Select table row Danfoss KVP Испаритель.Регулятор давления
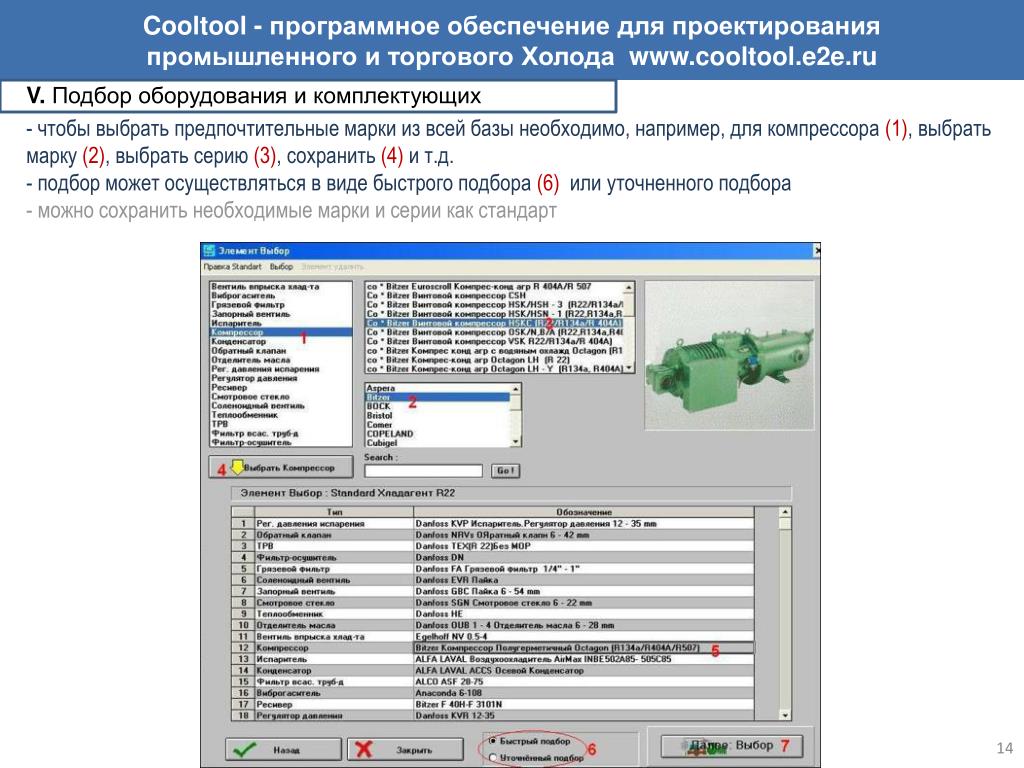The width and height of the screenshot is (1024, 768). click(x=584, y=524)
